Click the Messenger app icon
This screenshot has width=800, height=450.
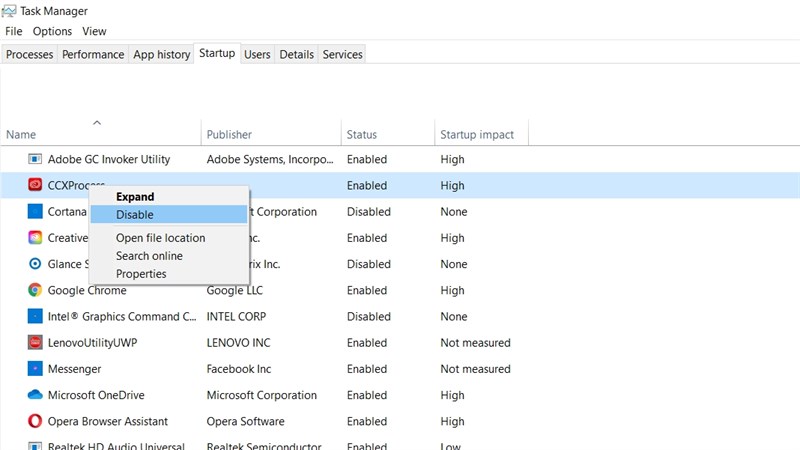(35, 369)
